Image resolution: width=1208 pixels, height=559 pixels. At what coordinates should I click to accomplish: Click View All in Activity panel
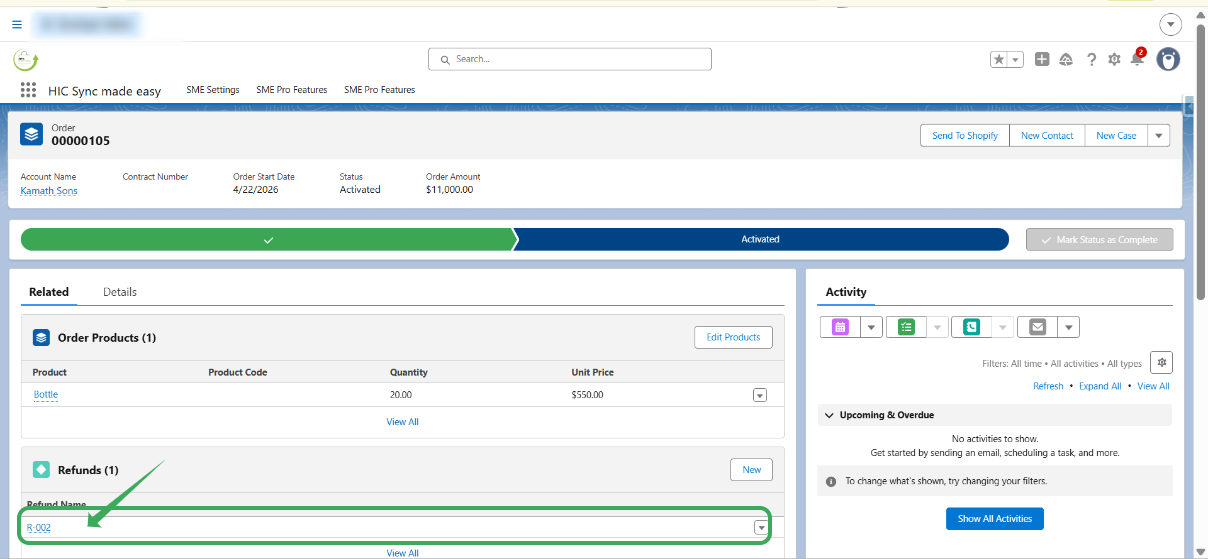pos(1153,386)
